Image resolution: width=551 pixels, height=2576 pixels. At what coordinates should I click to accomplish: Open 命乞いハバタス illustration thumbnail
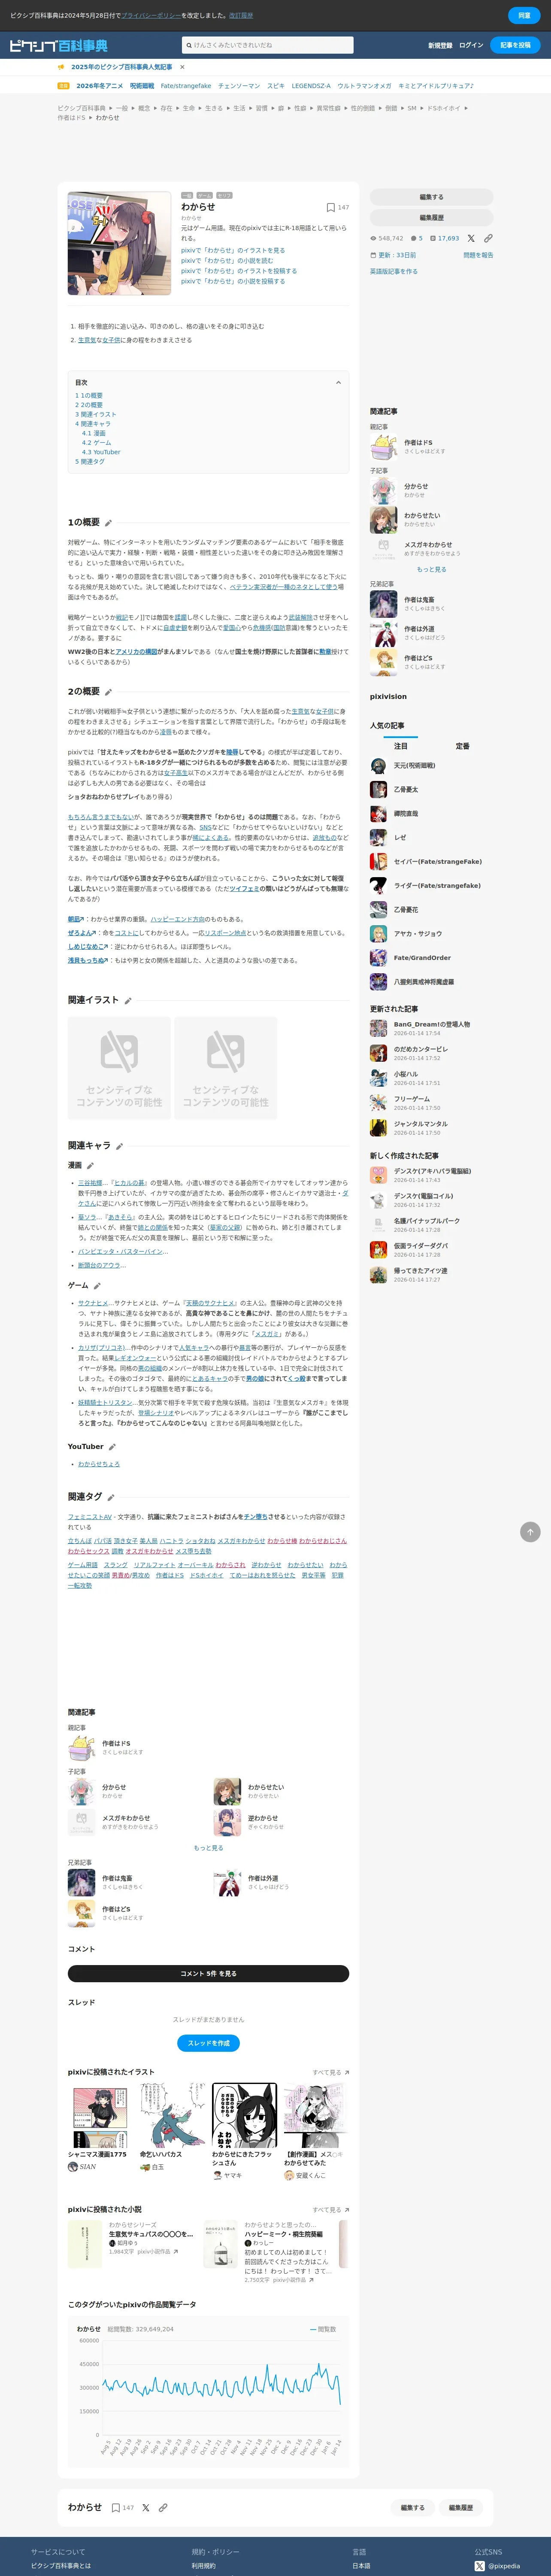[x=172, y=2115]
